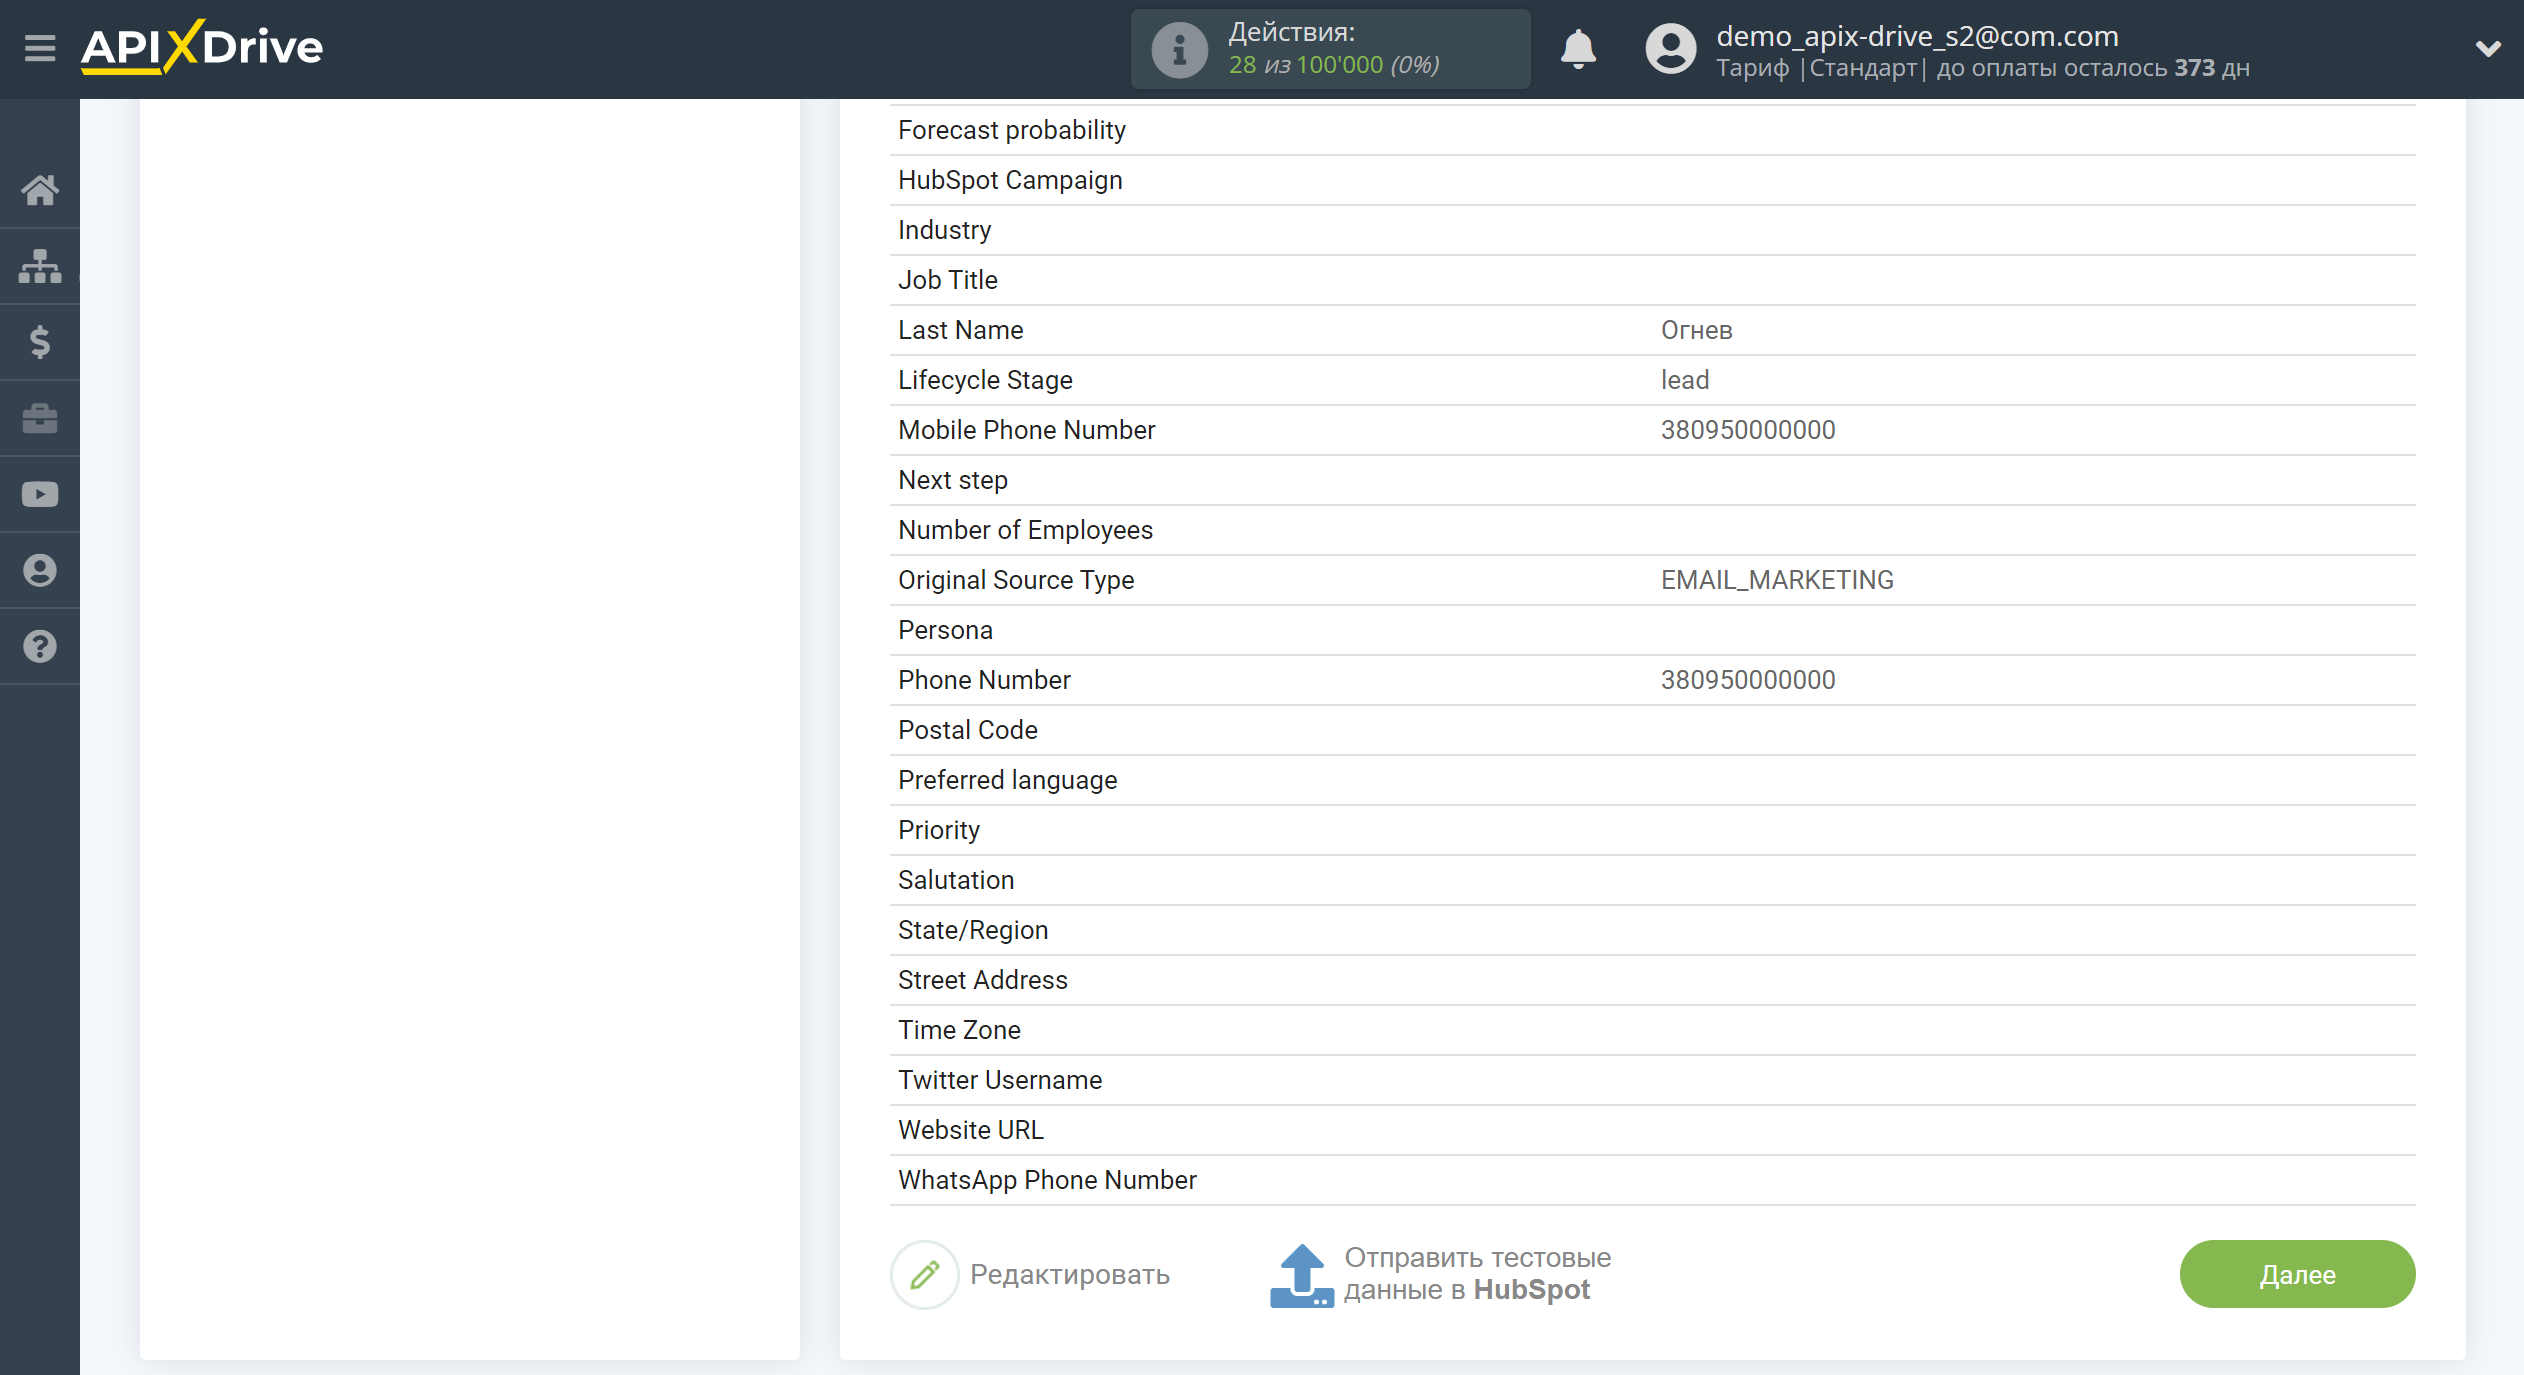The height and width of the screenshot is (1375, 2524).
Task: Click the Salutation row
Action: click(x=1652, y=880)
